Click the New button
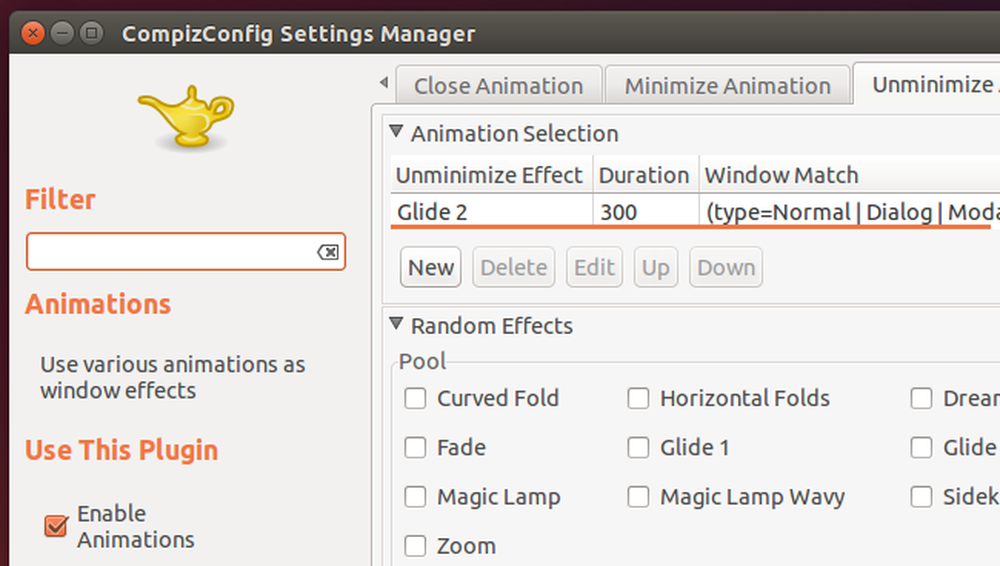This screenshot has height=566, width=1000. [x=431, y=267]
